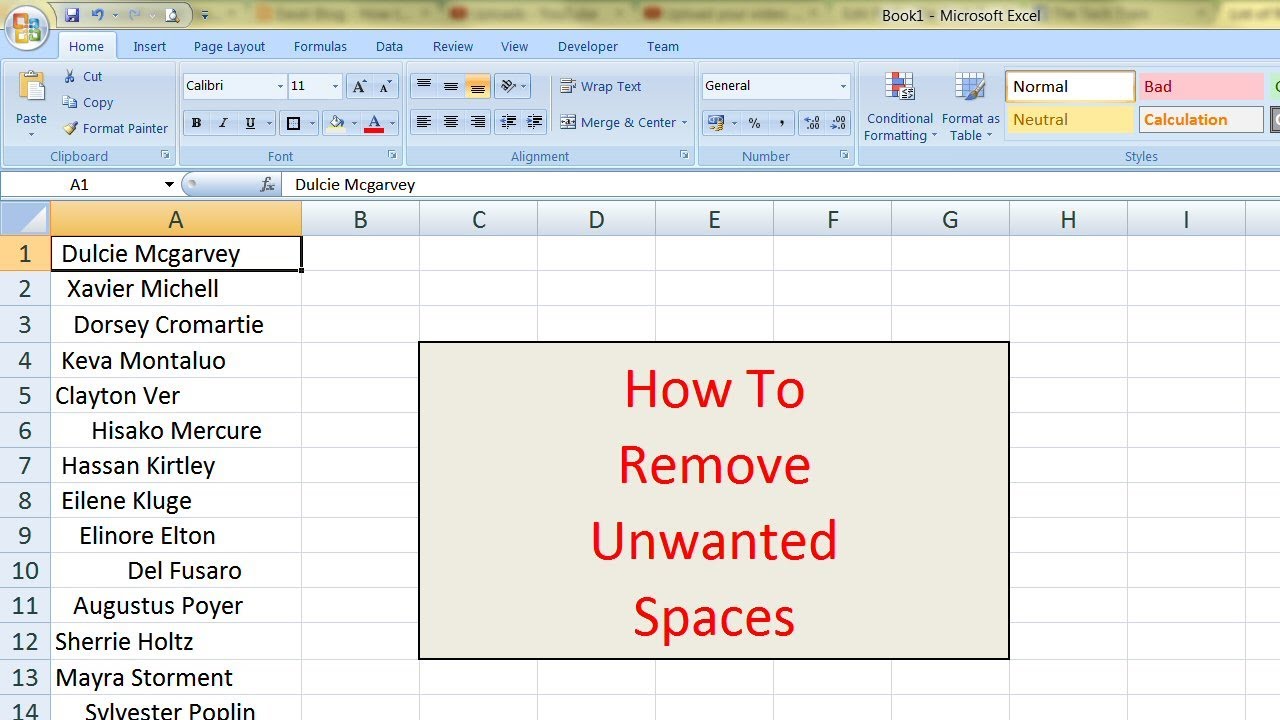1280x720 pixels.
Task: Open Print Preview from Quick Access Toolbar
Action: pos(172,15)
